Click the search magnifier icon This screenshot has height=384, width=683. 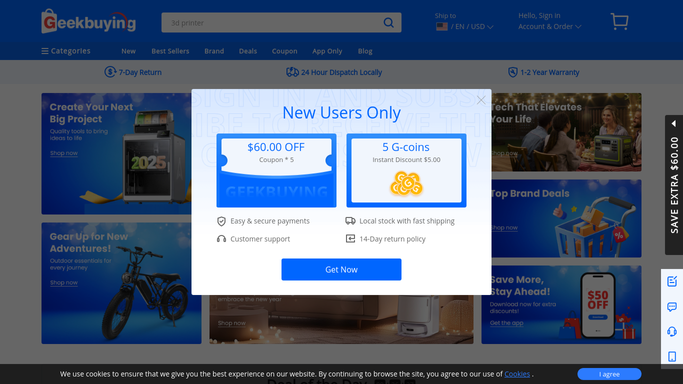389,23
